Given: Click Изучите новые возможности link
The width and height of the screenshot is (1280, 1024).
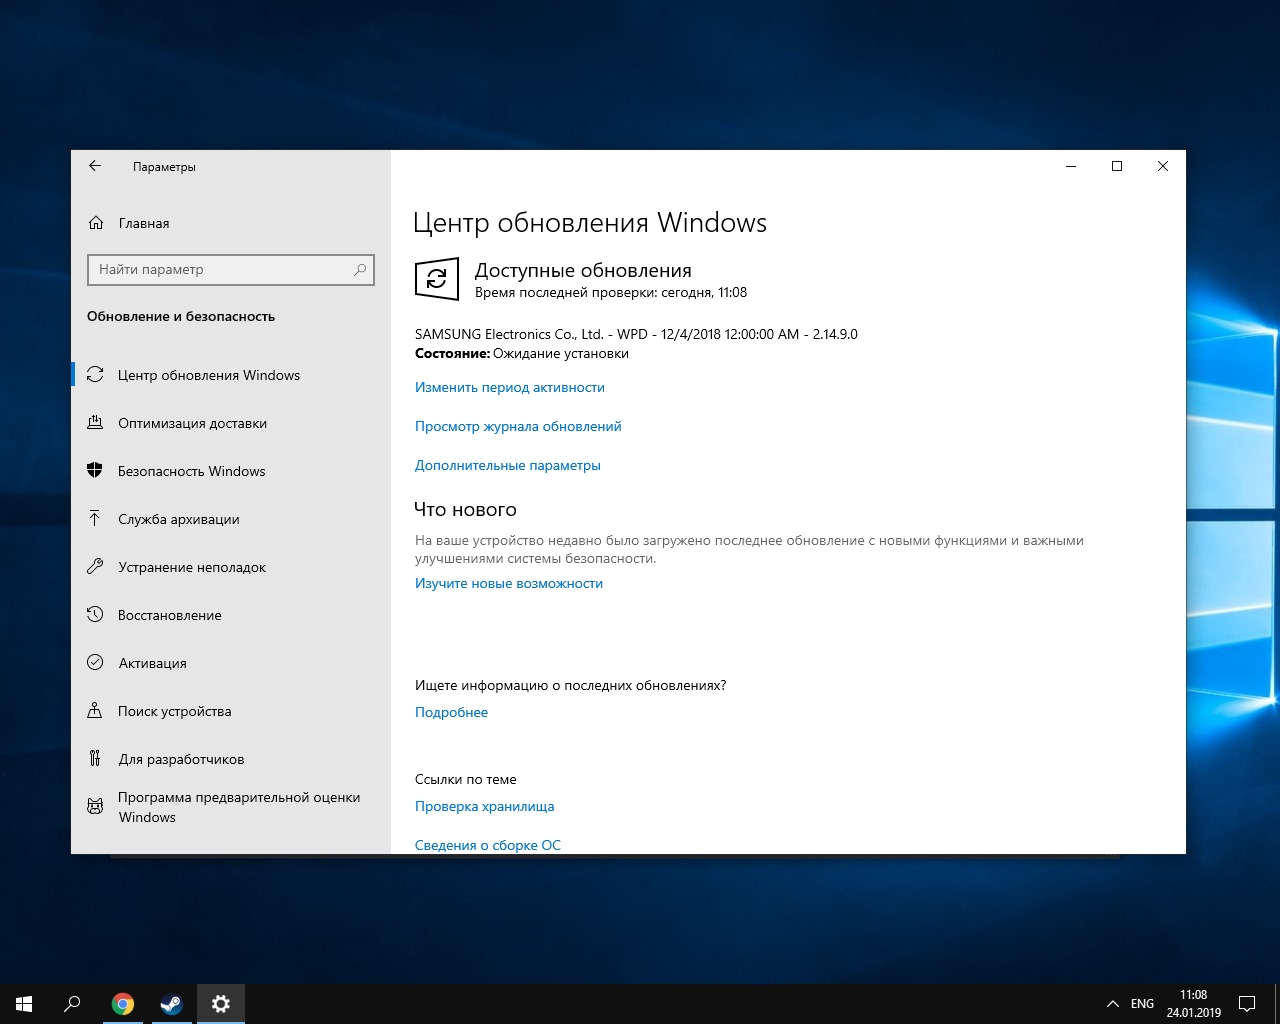Looking at the screenshot, I should tap(509, 583).
